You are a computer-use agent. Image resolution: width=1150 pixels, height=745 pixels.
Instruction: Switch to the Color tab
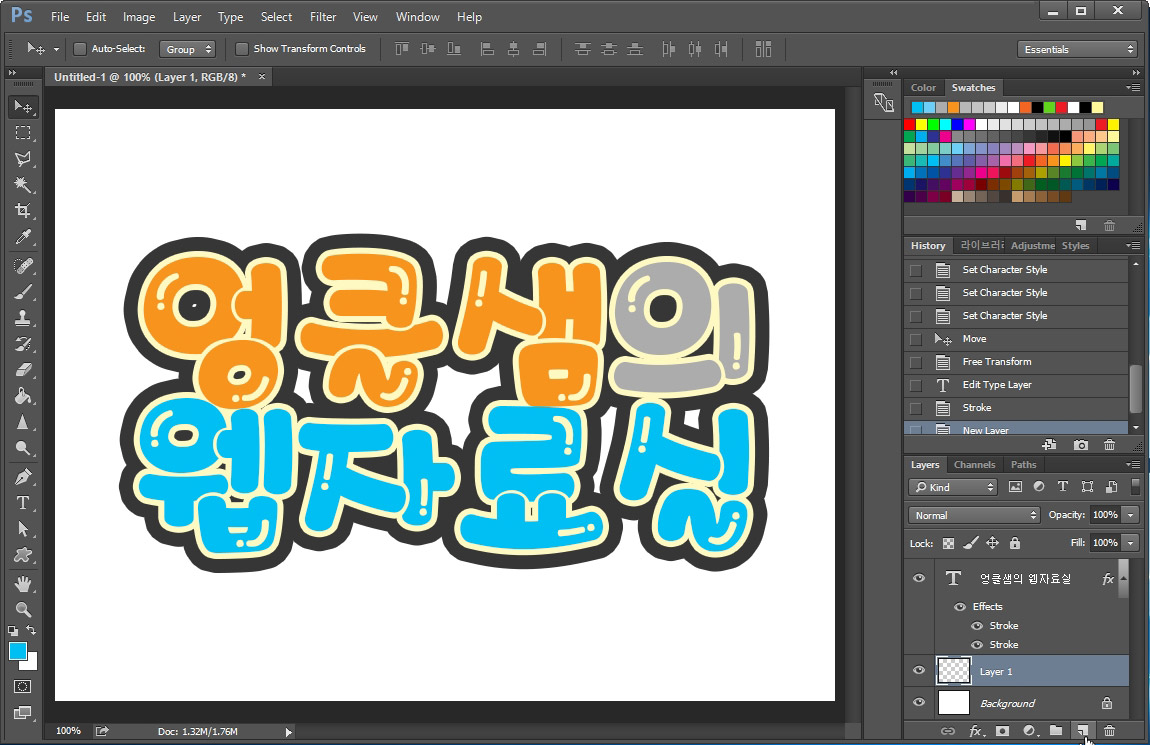[923, 87]
